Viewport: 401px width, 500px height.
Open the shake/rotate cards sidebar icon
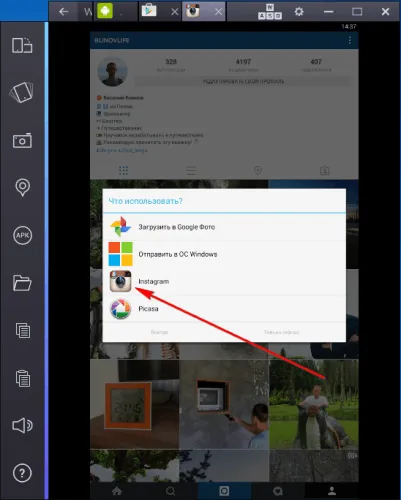[22, 93]
